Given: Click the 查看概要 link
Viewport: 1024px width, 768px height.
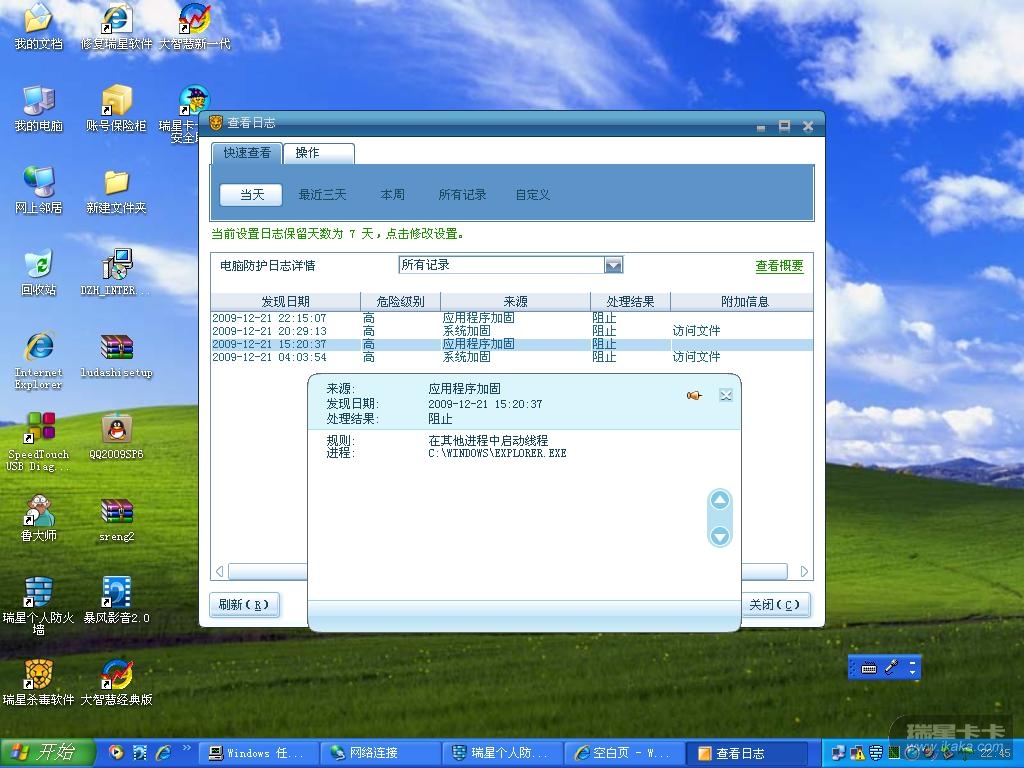Looking at the screenshot, I should (779, 266).
